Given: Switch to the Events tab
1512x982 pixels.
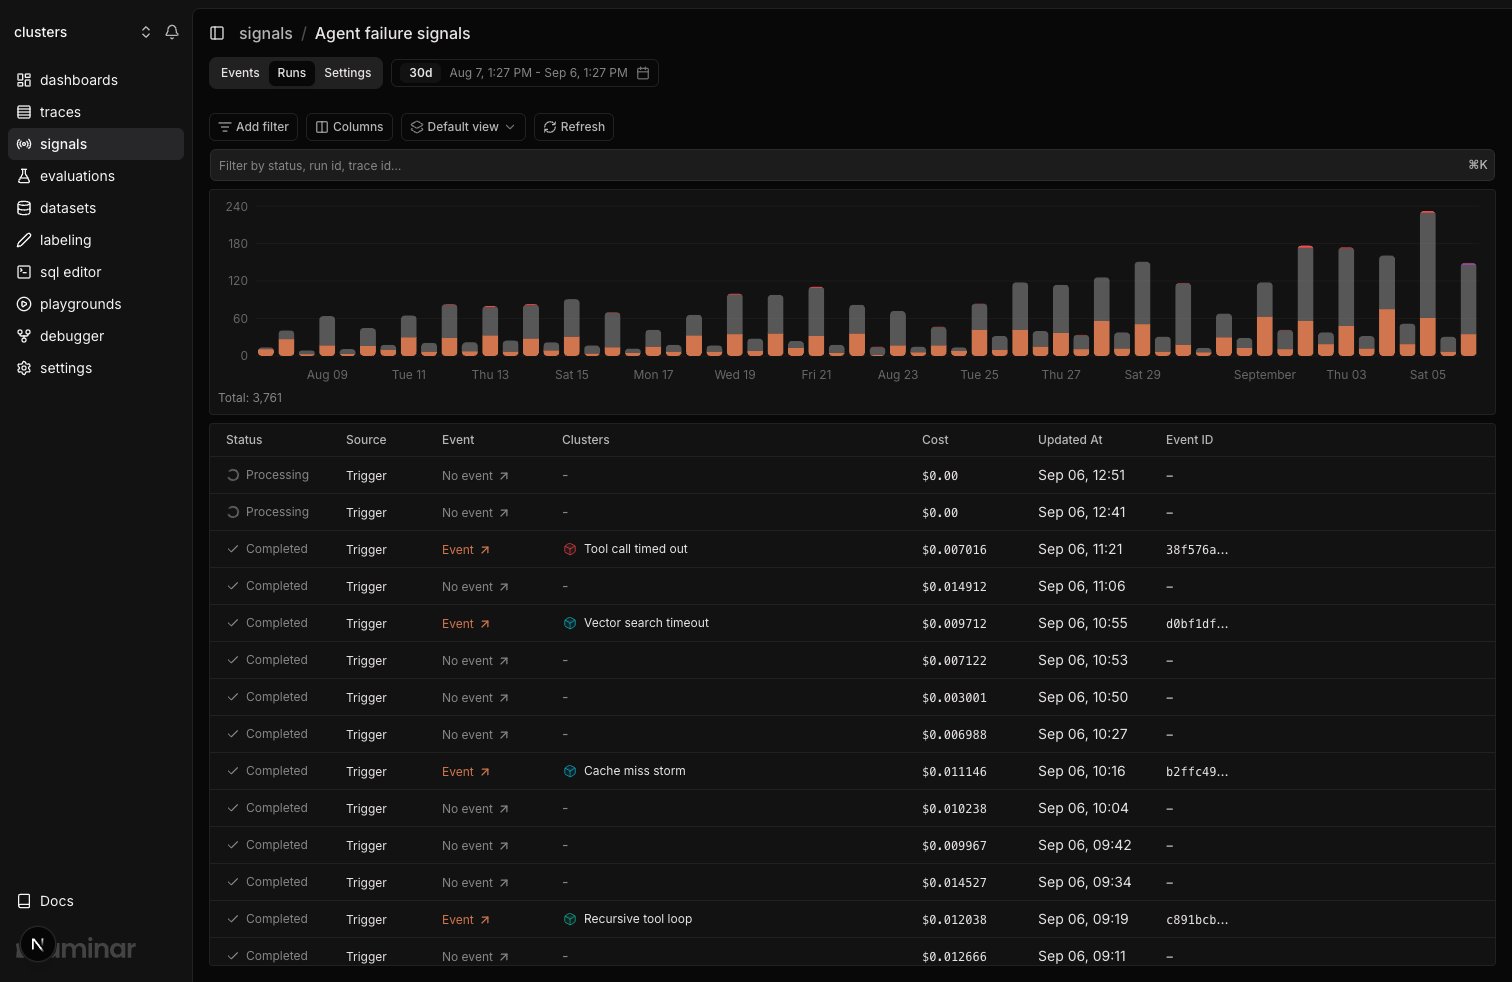Looking at the screenshot, I should pyautogui.click(x=240, y=73).
